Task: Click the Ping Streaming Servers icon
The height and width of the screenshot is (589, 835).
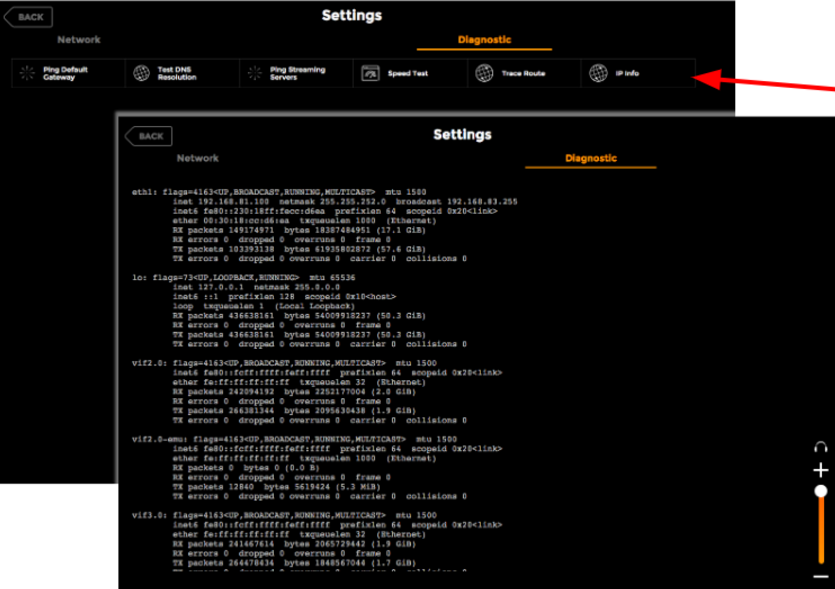Action: coord(255,73)
